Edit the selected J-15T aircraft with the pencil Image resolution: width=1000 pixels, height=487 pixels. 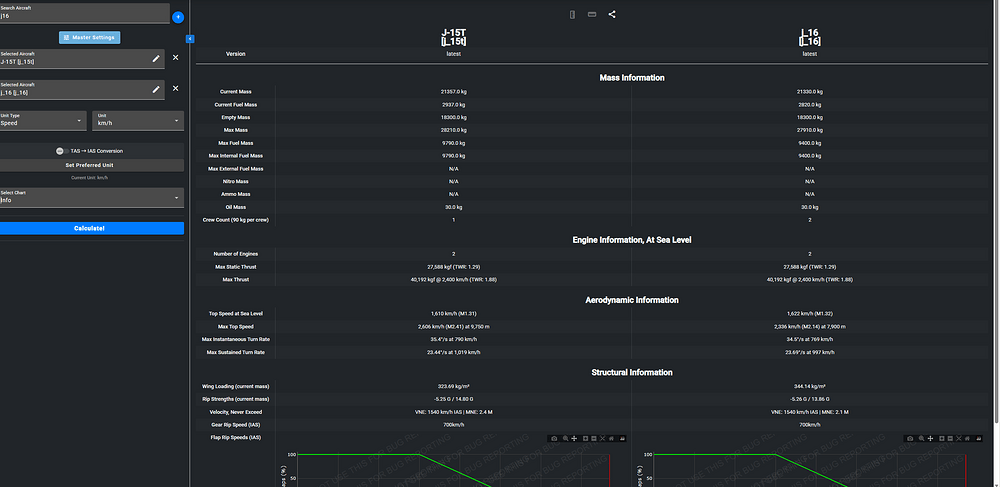pyautogui.click(x=156, y=59)
